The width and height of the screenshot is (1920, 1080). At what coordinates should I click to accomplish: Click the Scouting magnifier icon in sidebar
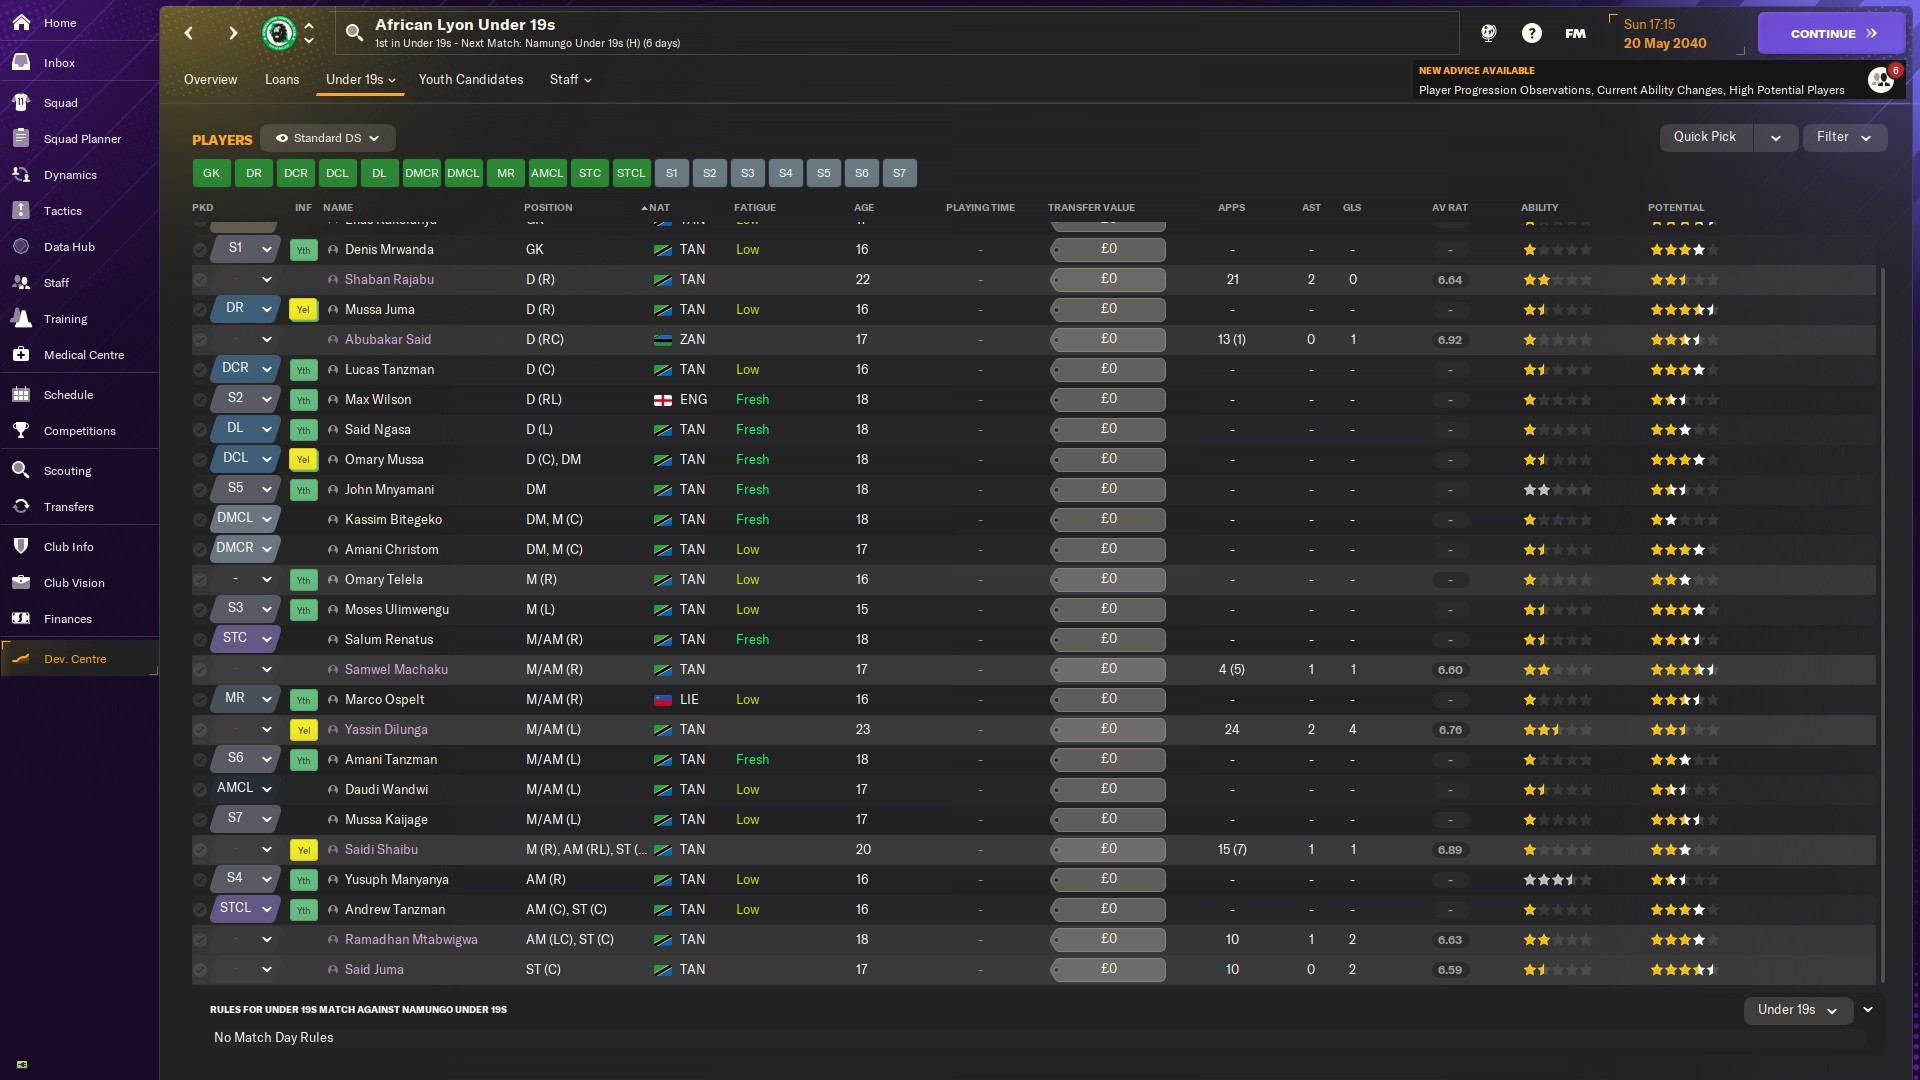tap(21, 471)
